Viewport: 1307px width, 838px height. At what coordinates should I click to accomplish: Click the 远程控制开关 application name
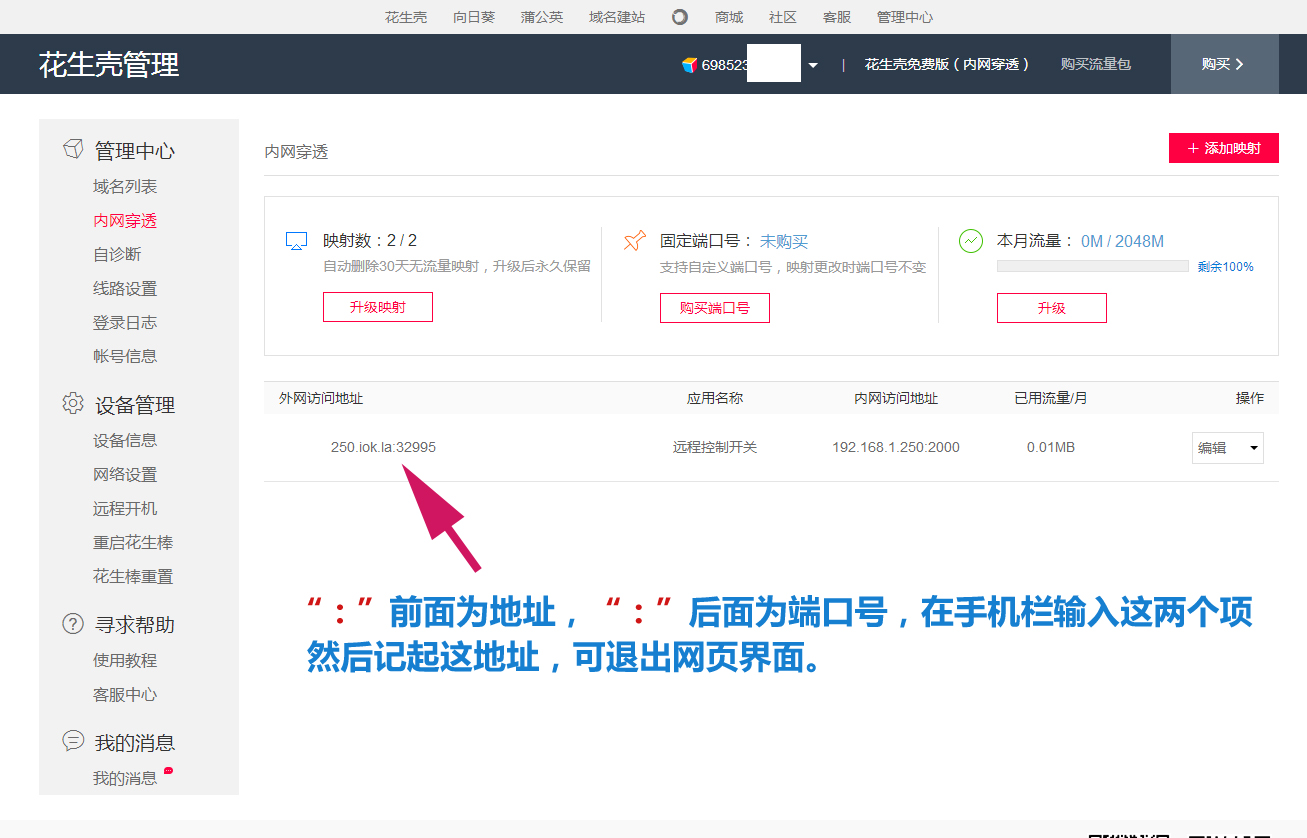(715, 447)
